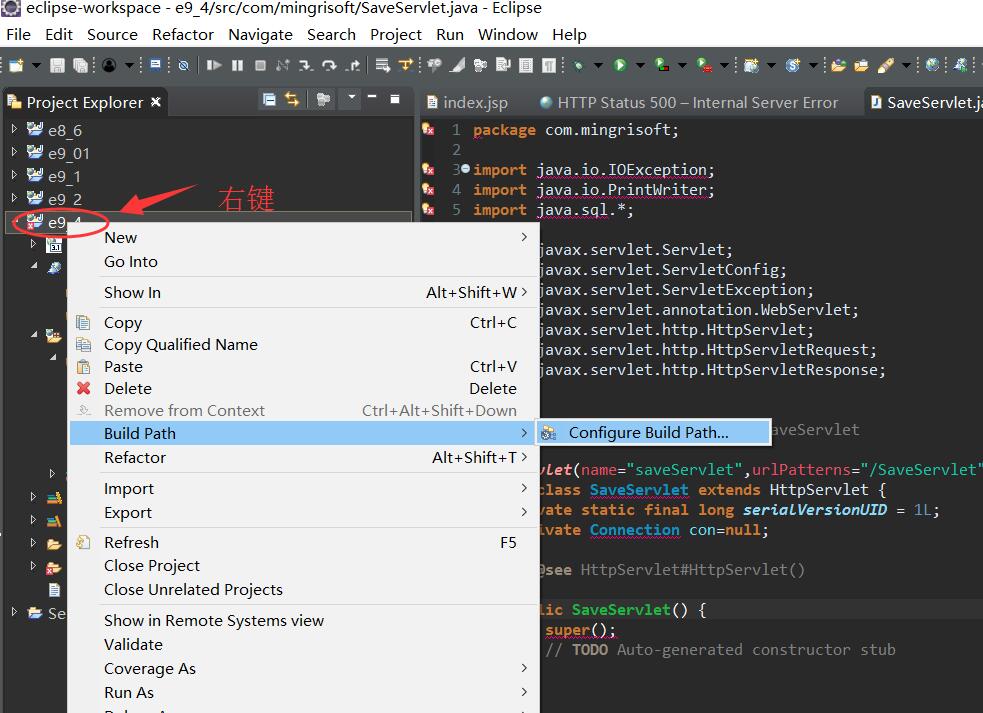Open the Window menu
Image resolution: width=983 pixels, height=713 pixels.
508,34
